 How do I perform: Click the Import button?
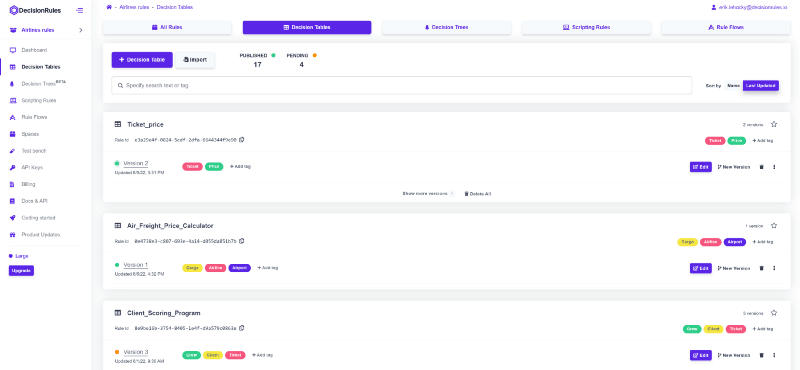coord(195,60)
